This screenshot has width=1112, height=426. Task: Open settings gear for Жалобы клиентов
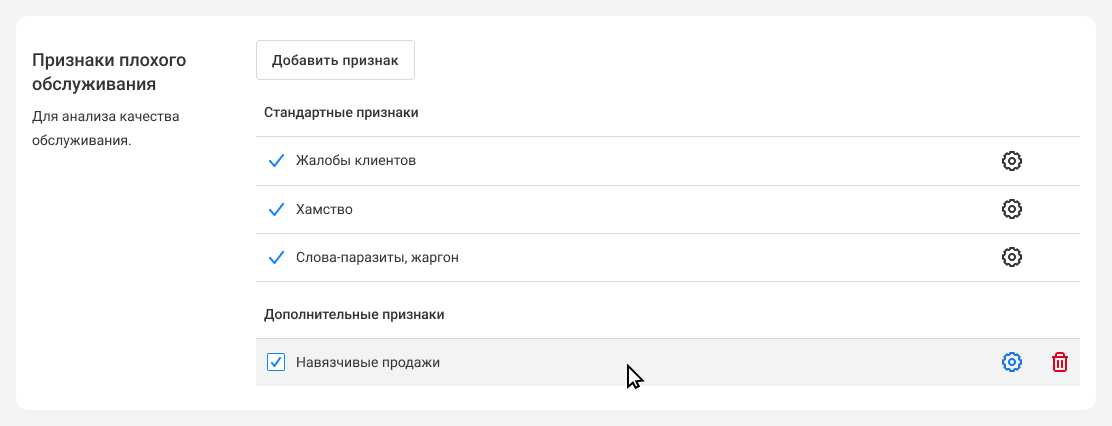pyautogui.click(x=1011, y=161)
